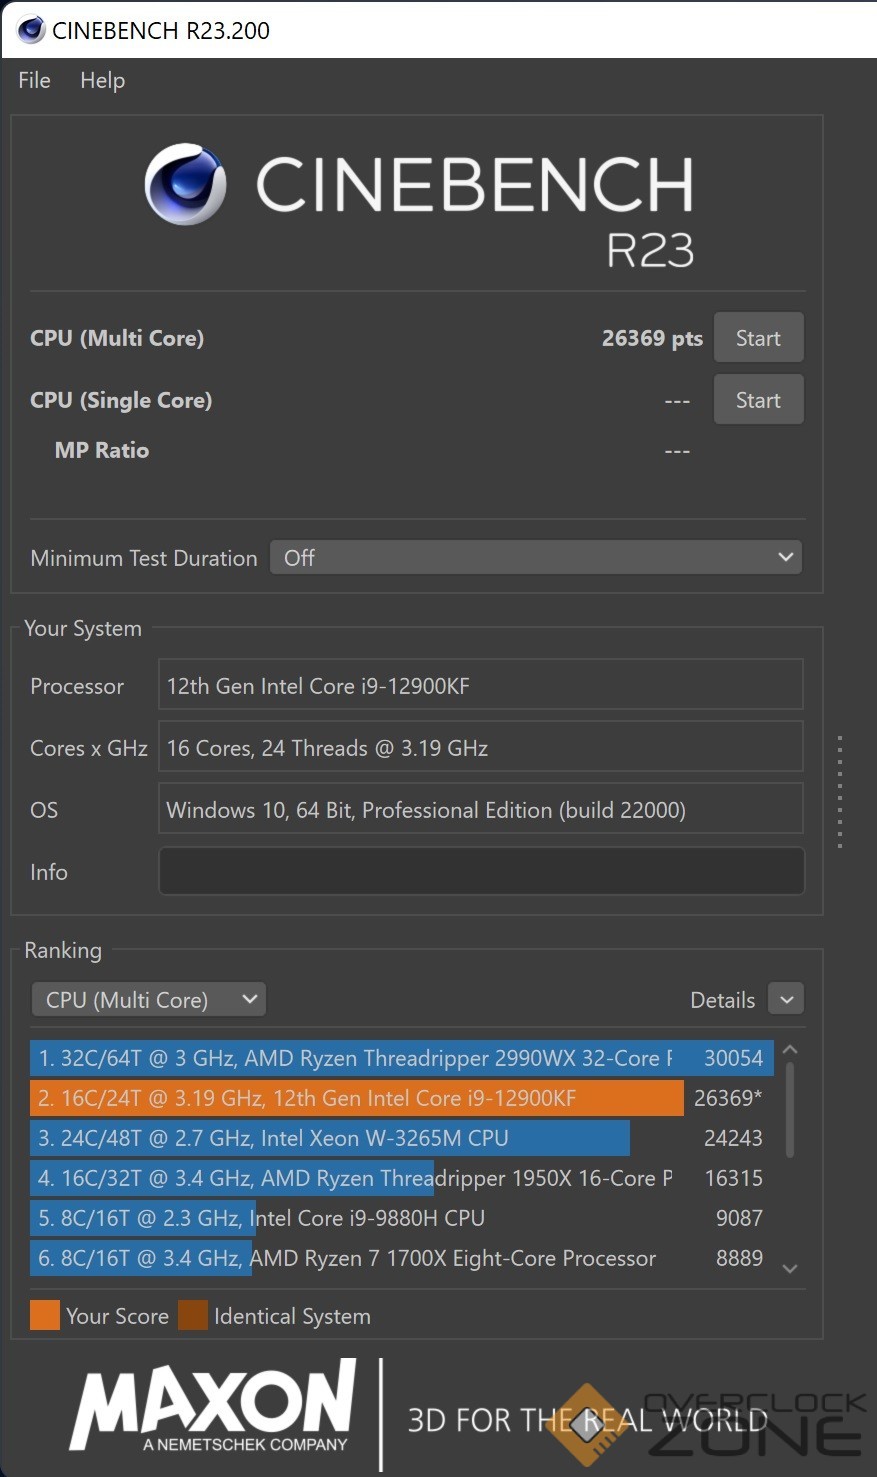Expand the CPU (Multi Core) ranking dropdown
The image size is (877, 1477).
click(x=148, y=999)
